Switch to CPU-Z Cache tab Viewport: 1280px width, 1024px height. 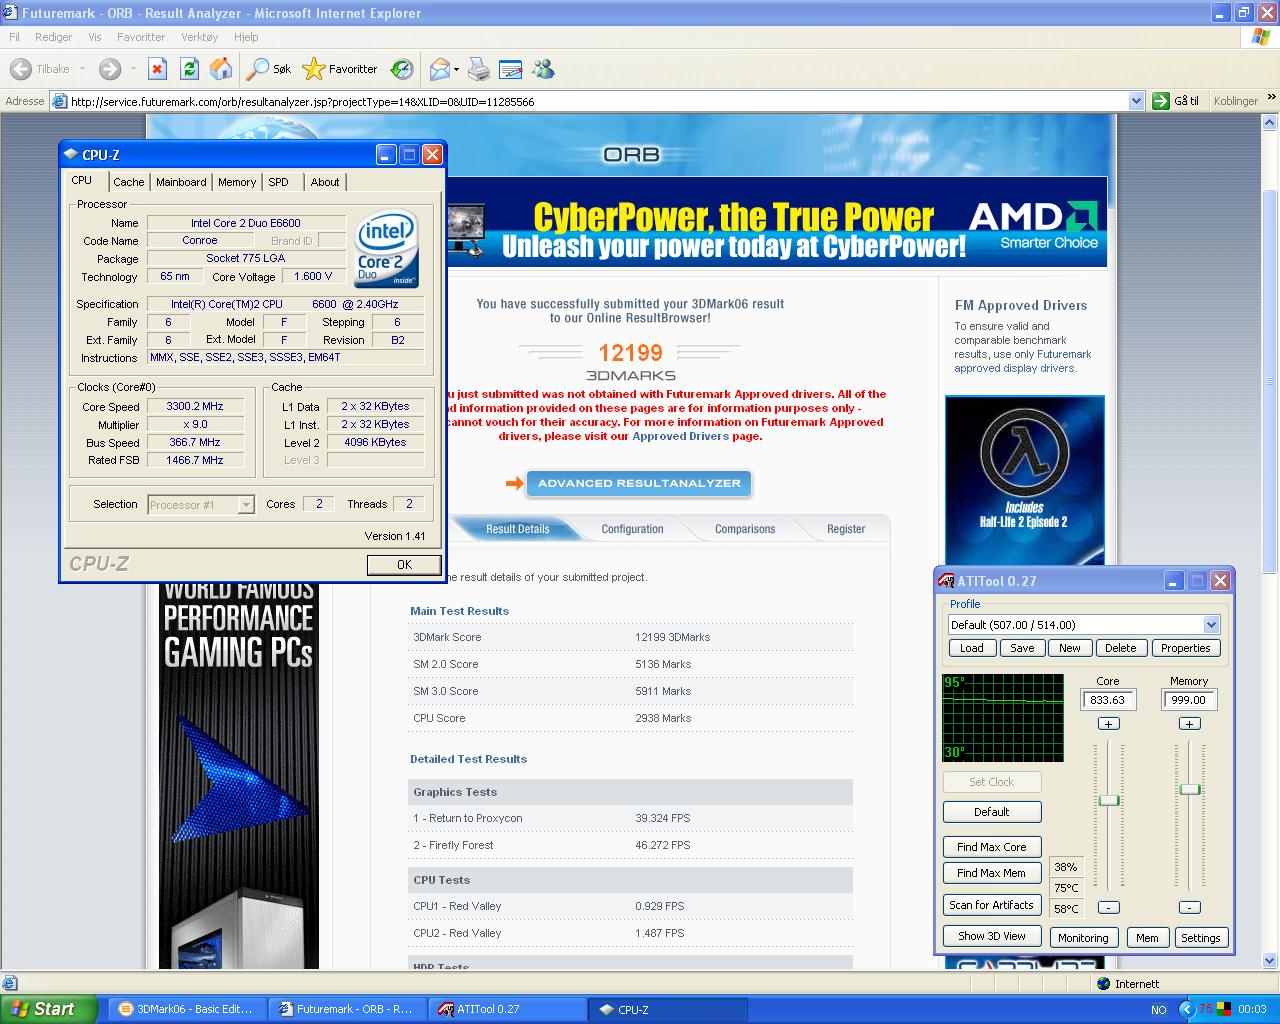pyautogui.click(x=128, y=182)
